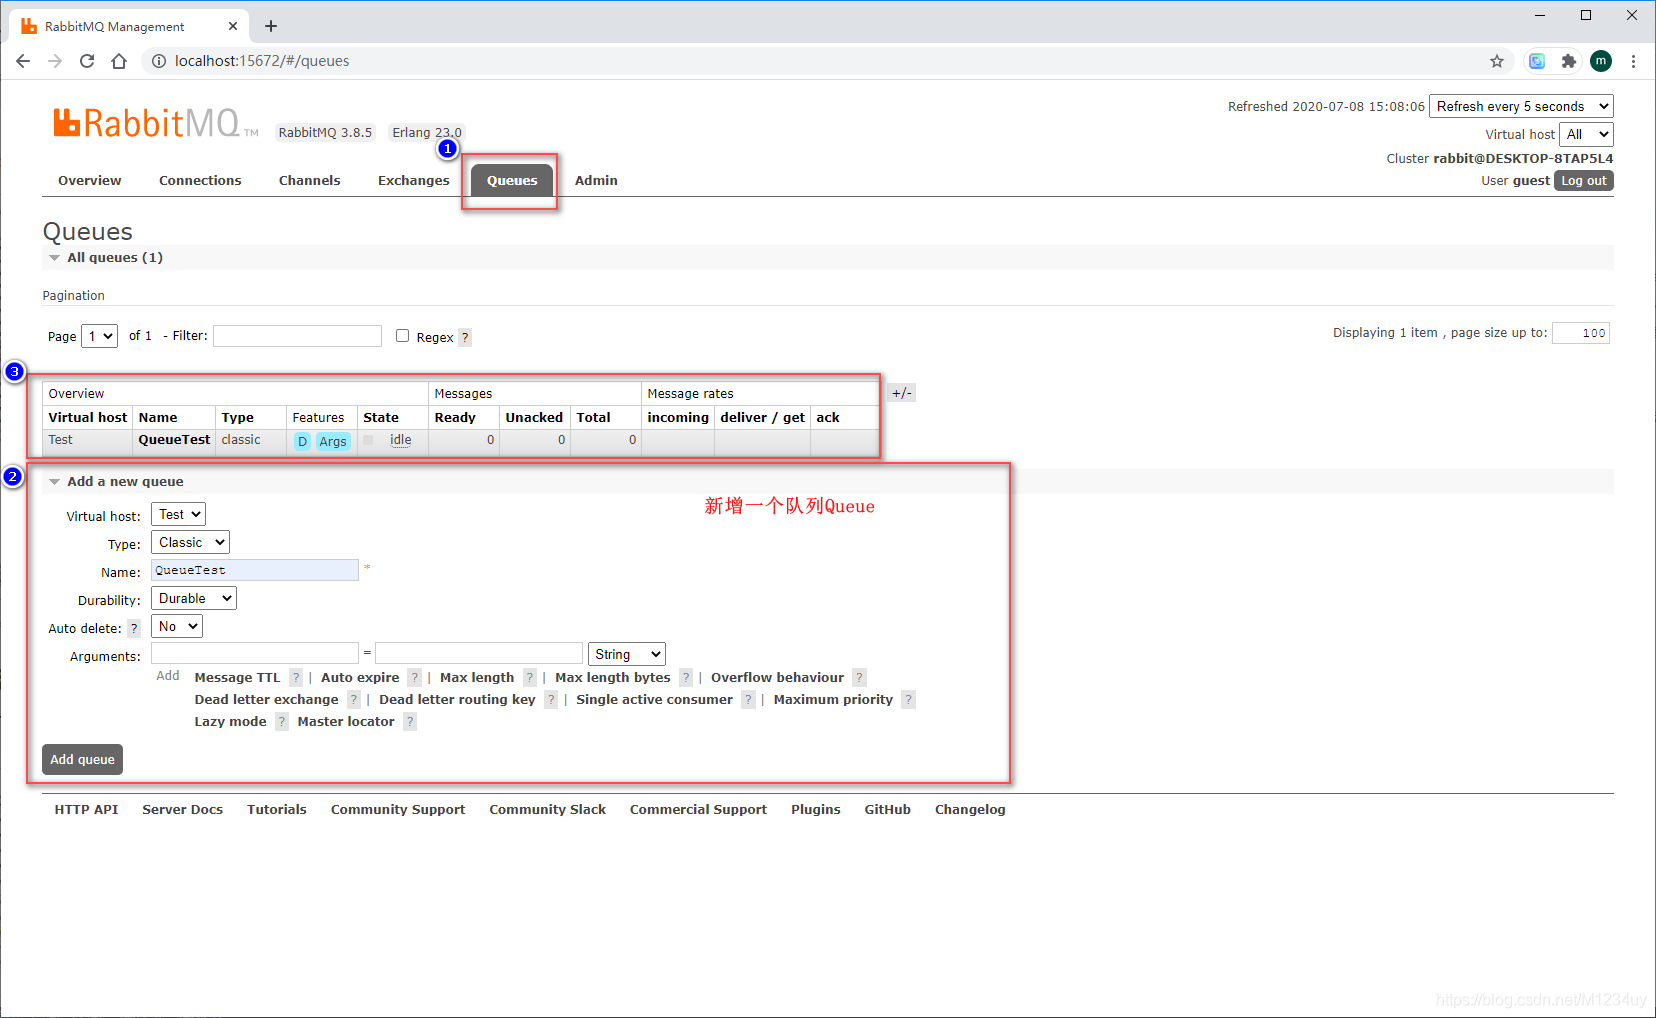Open the refresh interval dropdown
This screenshot has height=1018, width=1656.
click(x=1521, y=106)
